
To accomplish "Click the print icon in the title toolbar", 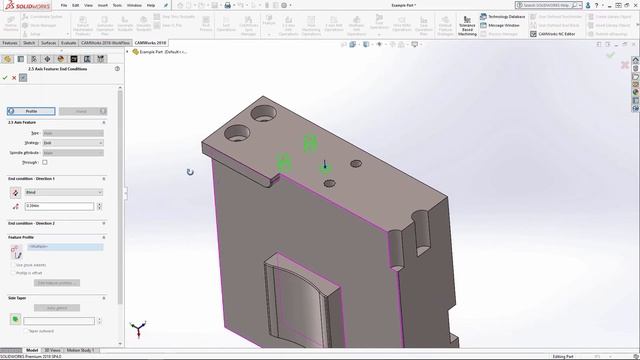I will (228, 5).
